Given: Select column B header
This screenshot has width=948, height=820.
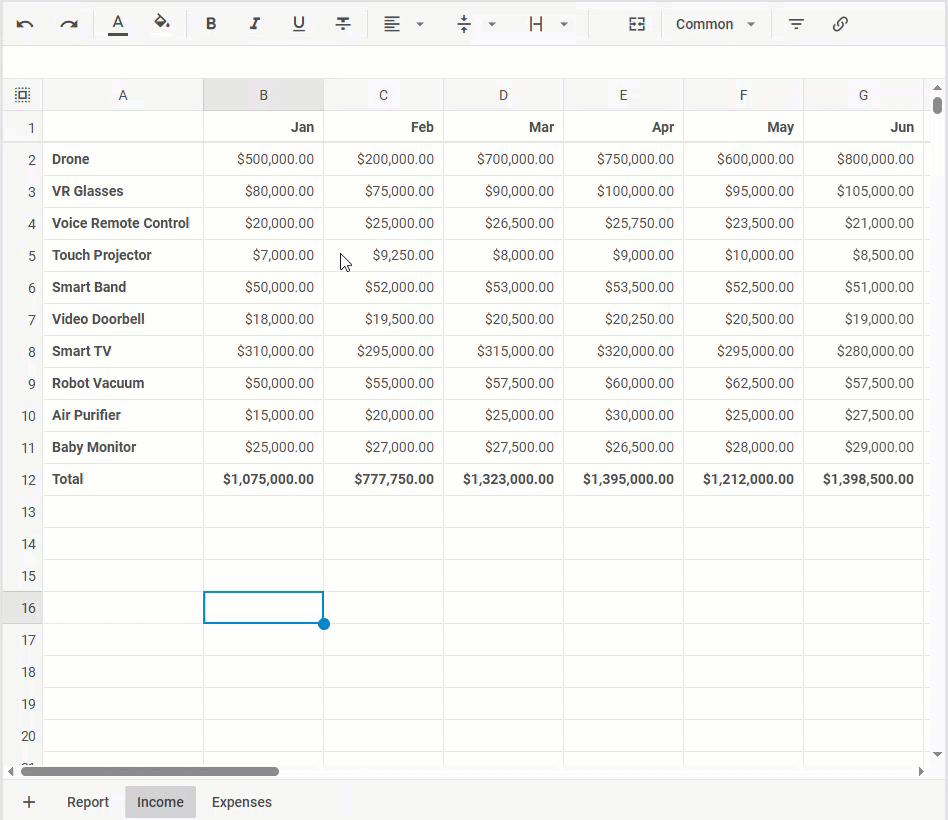Looking at the screenshot, I should click(263, 95).
